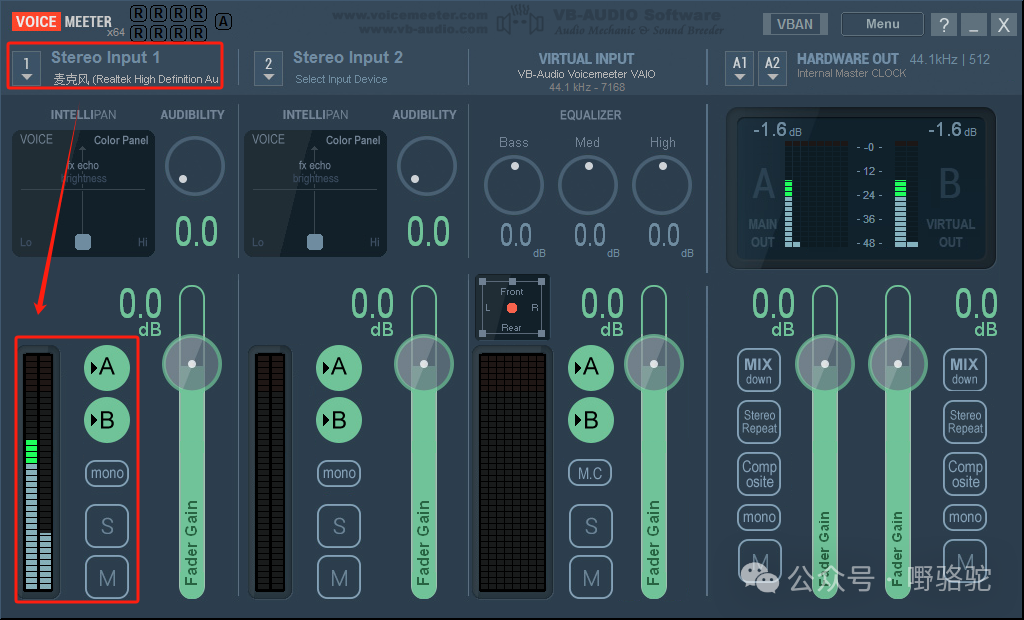
Task: Open Stereo Input 1 device selector
Action: click(27, 67)
